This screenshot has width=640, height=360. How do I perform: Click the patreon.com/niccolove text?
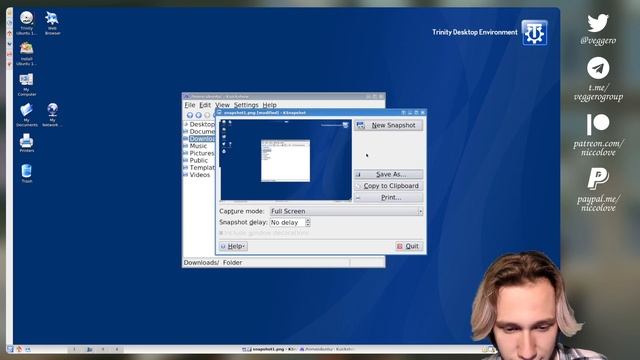tap(598, 148)
